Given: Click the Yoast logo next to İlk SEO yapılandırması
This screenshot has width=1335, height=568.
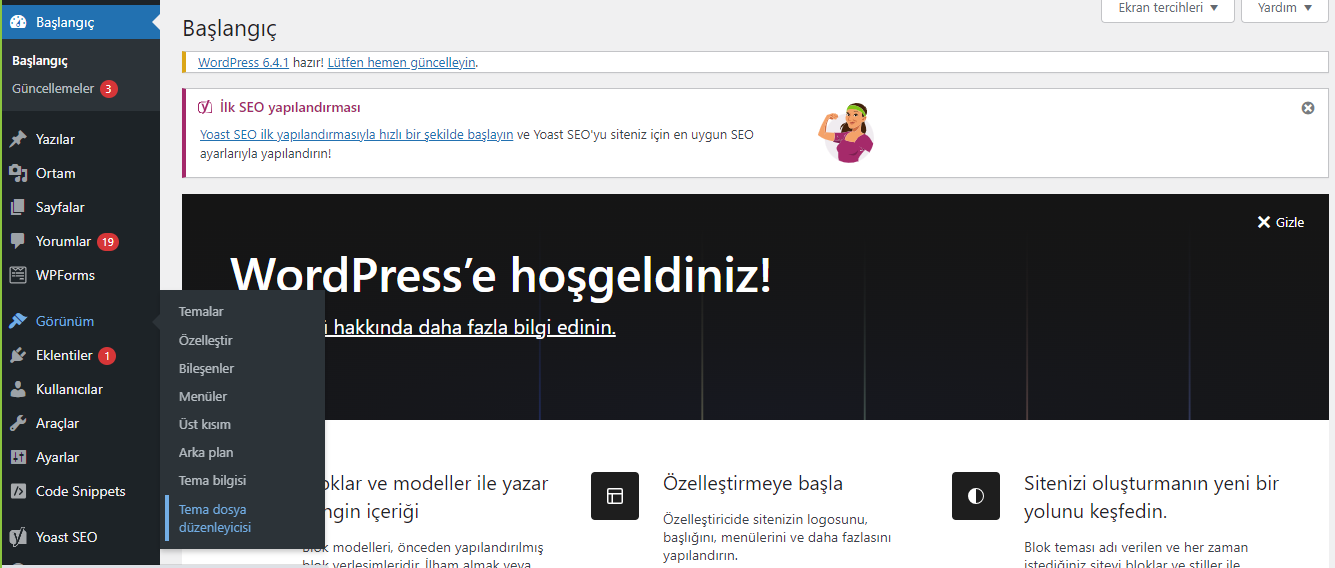Looking at the screenshot, I should [x=205, y=107].
